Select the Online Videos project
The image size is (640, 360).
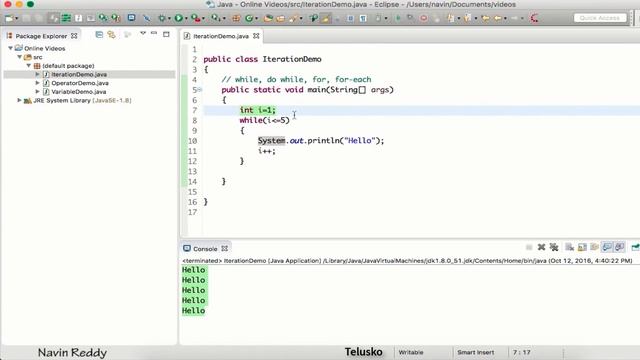(x=44, y=48)
